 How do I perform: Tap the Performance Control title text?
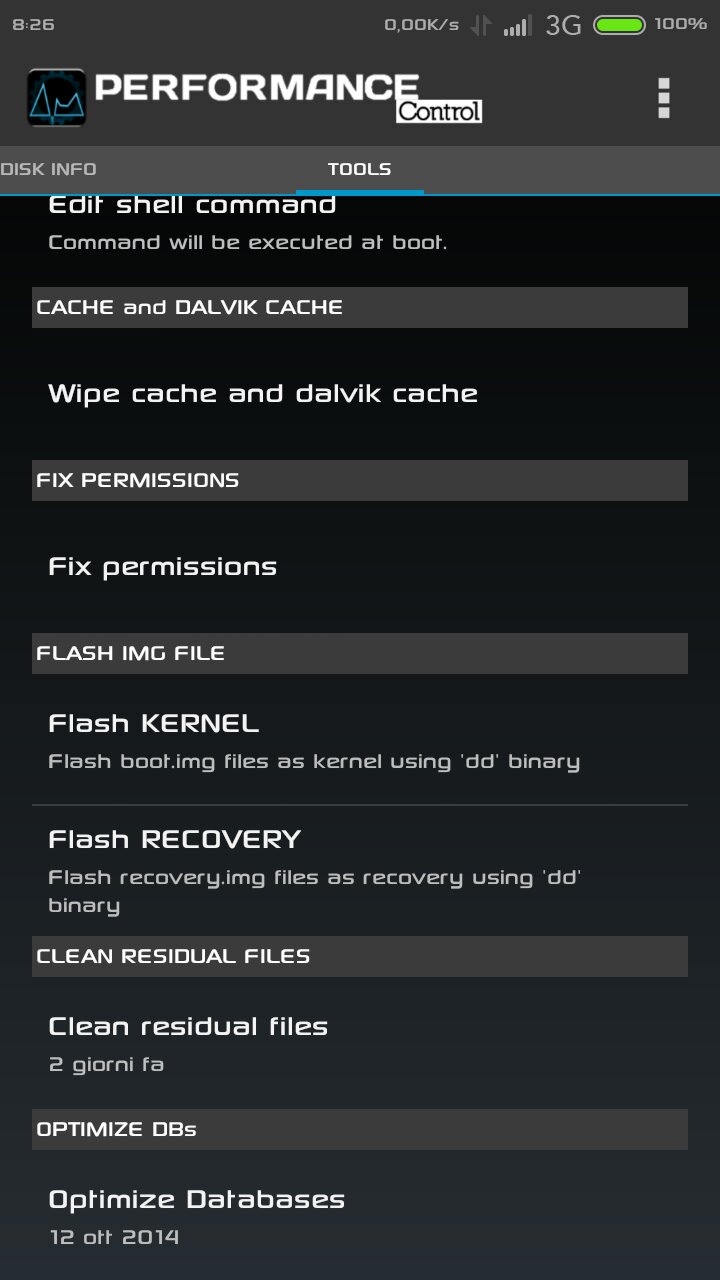(x=289, y=97)
